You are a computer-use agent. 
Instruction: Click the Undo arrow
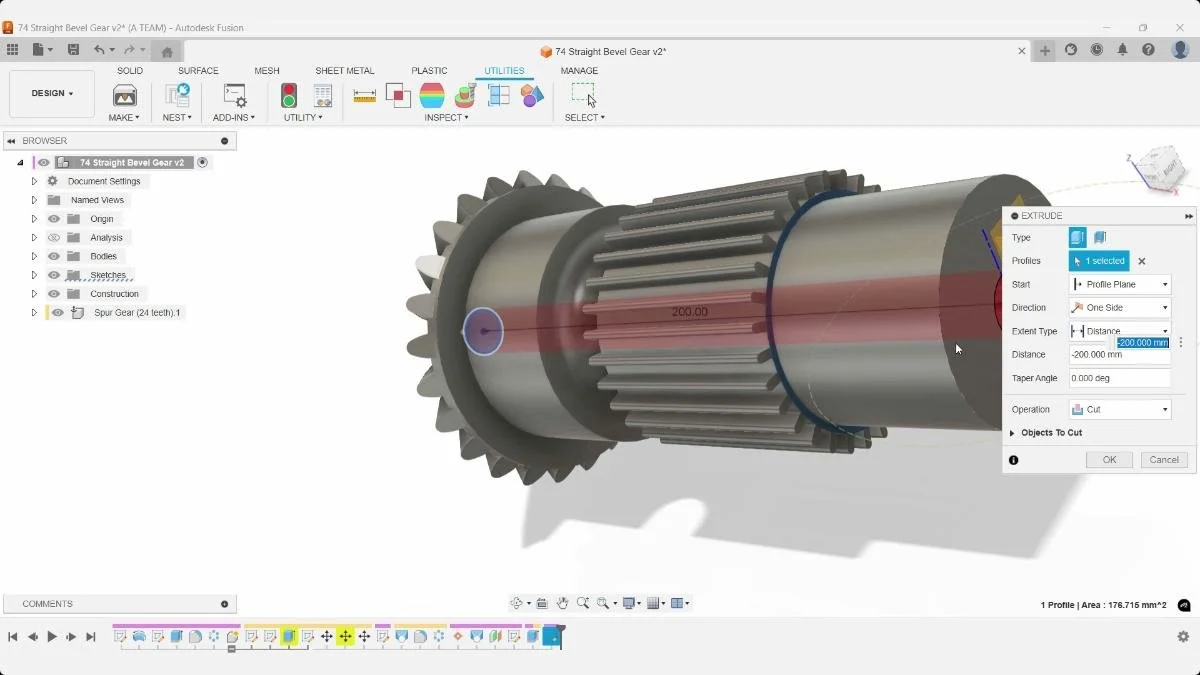(99, 50)
